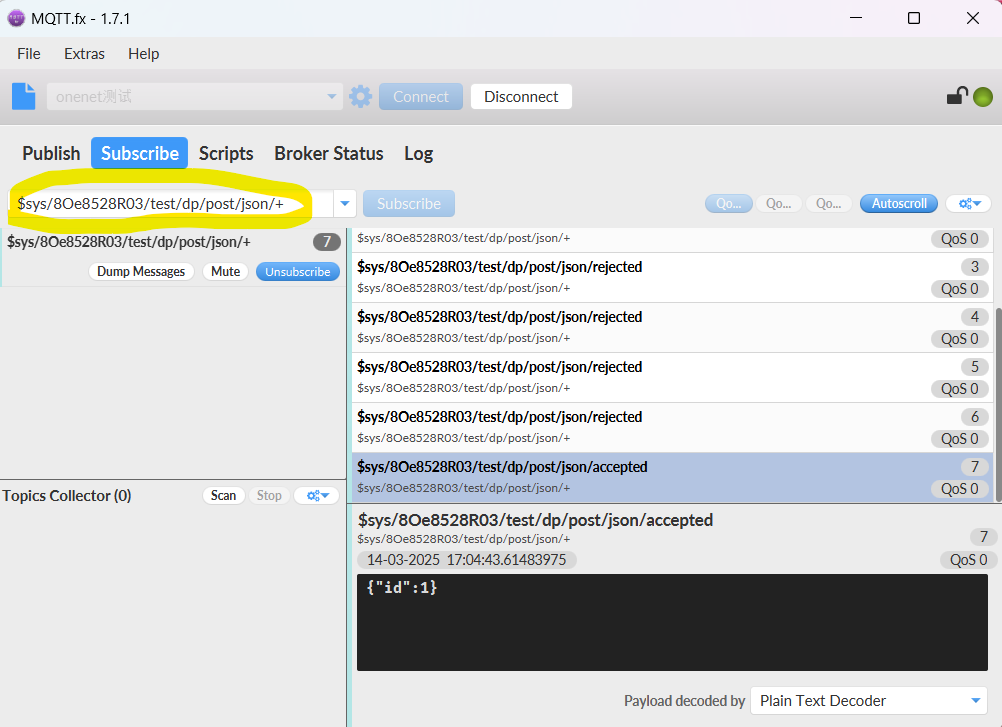Open the Extras menu
Screen dimensions: 1002x727
click(84, 54)
